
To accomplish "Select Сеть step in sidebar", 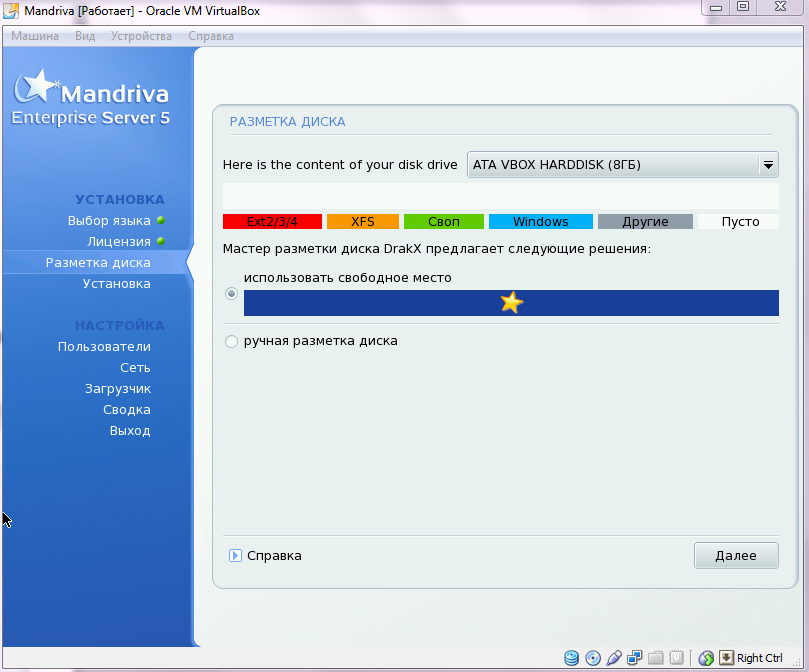I will [135, 367].
